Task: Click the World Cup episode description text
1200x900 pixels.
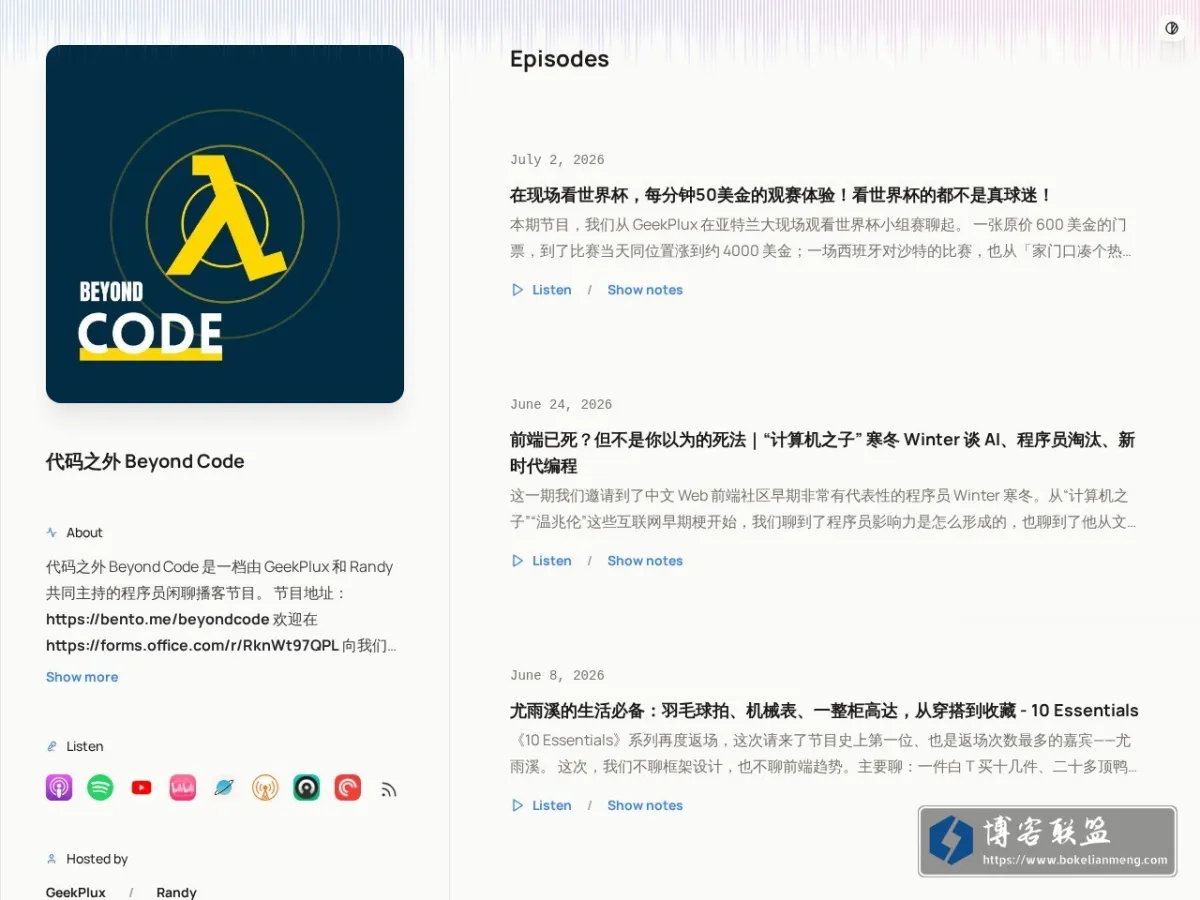Action: click(823, 238)
